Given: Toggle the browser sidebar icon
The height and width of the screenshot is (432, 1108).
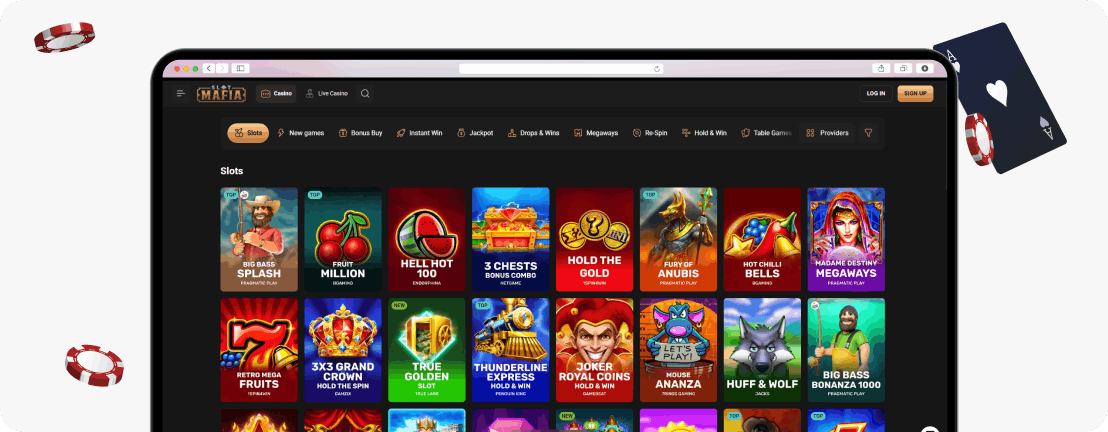Looking at the screenshot, I should click(x=240, y=69).
